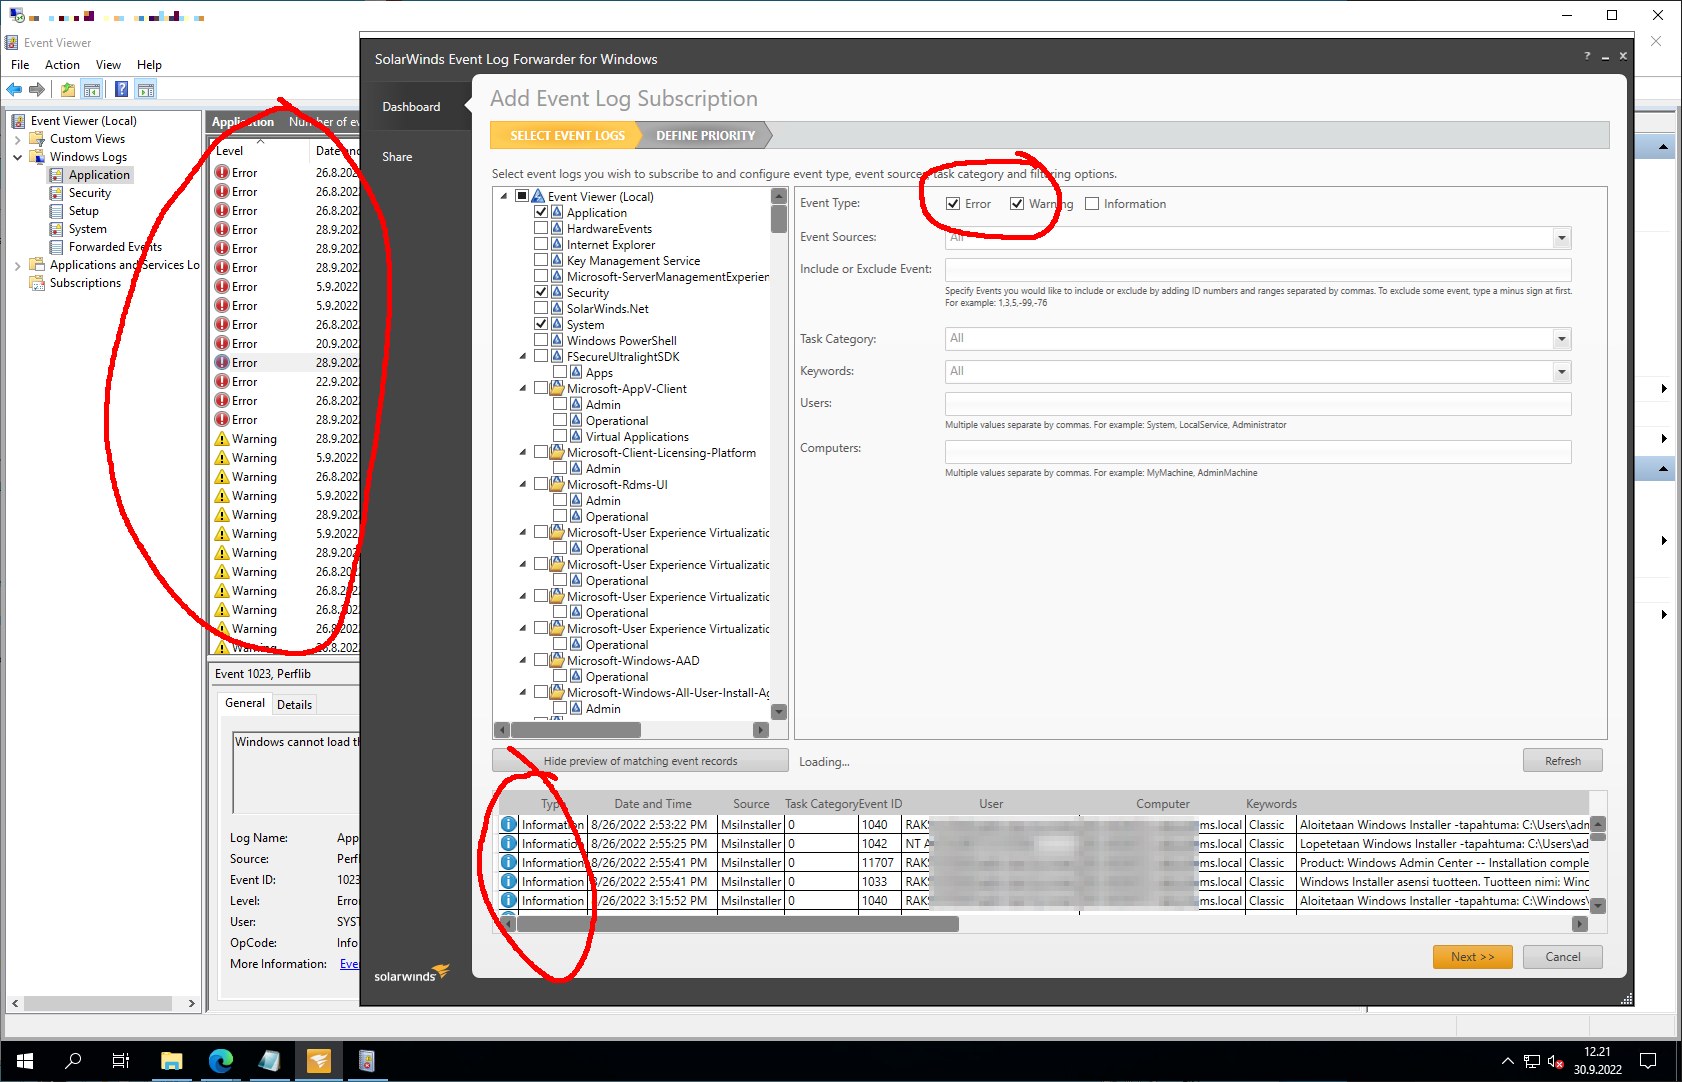Check the HardwareEvents log checkbox
Screen dimensions: 1682x1082
541,229
